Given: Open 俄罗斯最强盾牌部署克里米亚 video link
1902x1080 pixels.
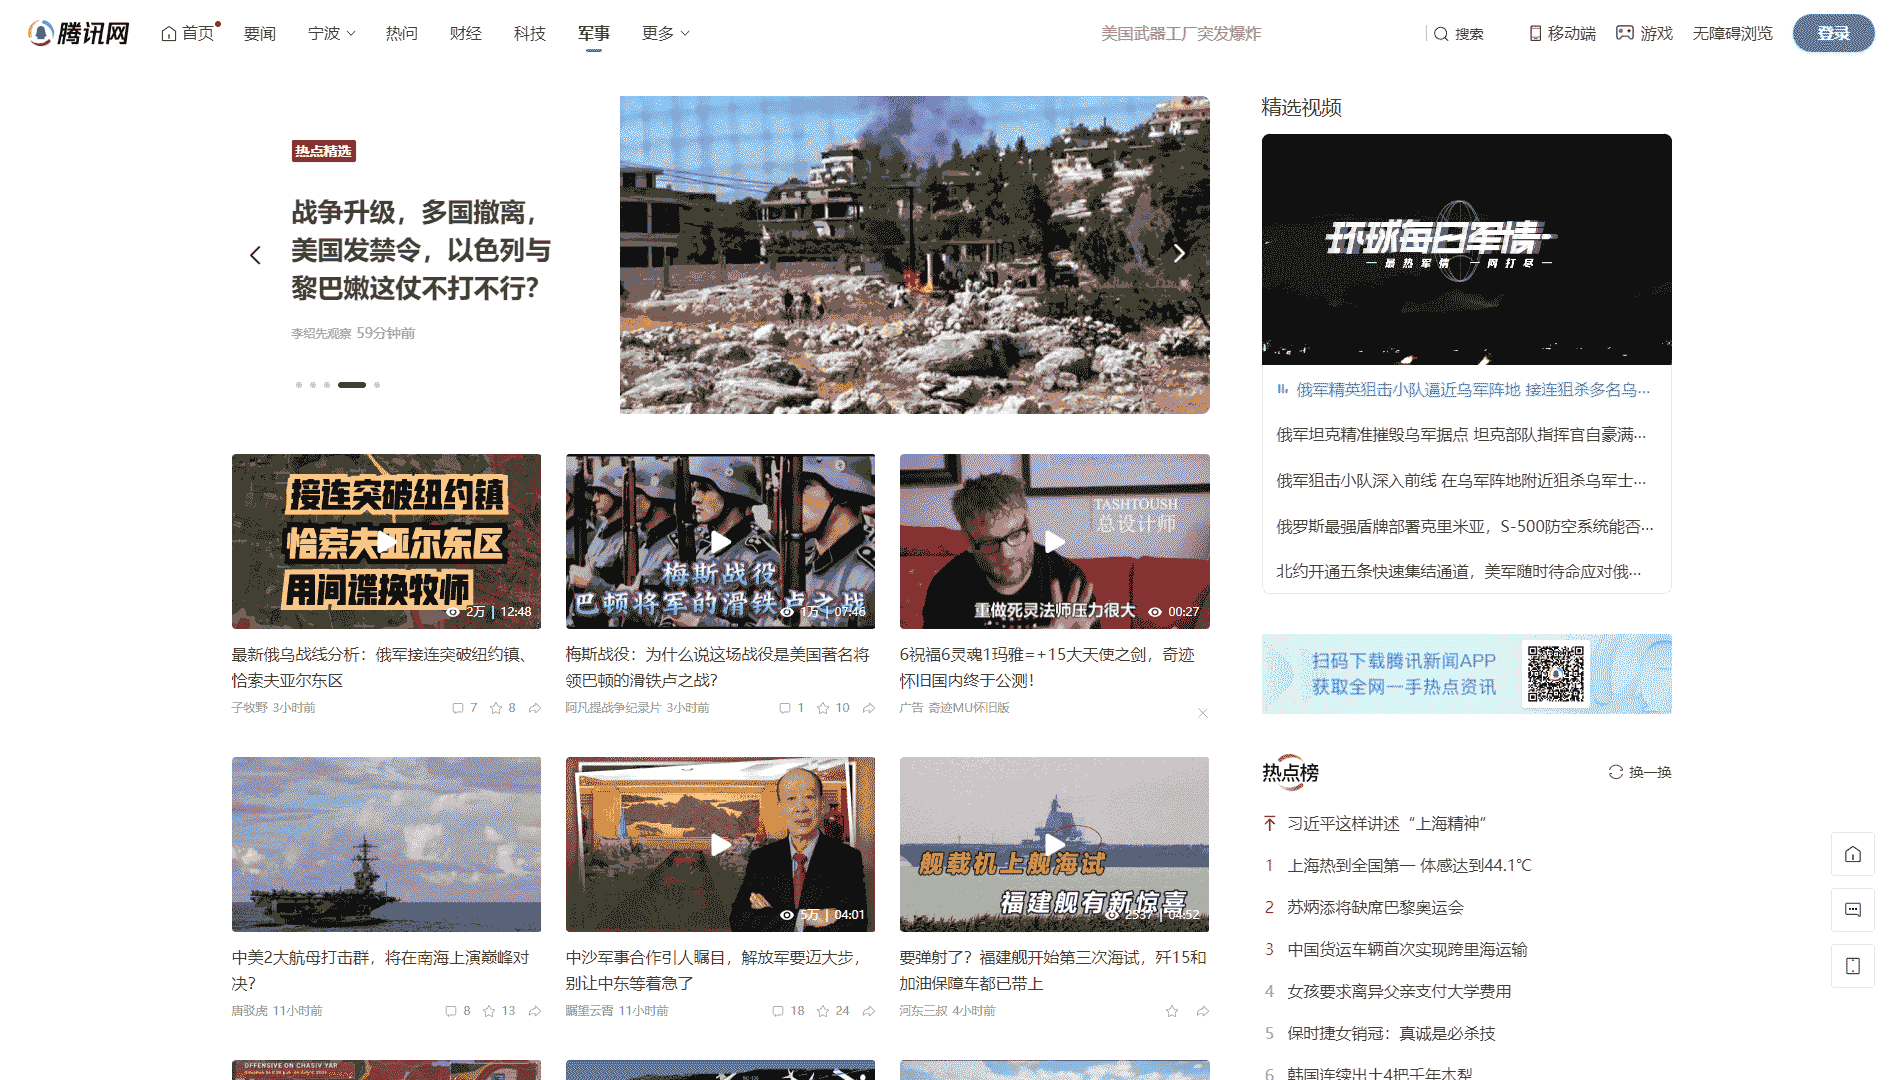Looking at the screenshot, I should pyautogui.click(x=1465, y=526).
